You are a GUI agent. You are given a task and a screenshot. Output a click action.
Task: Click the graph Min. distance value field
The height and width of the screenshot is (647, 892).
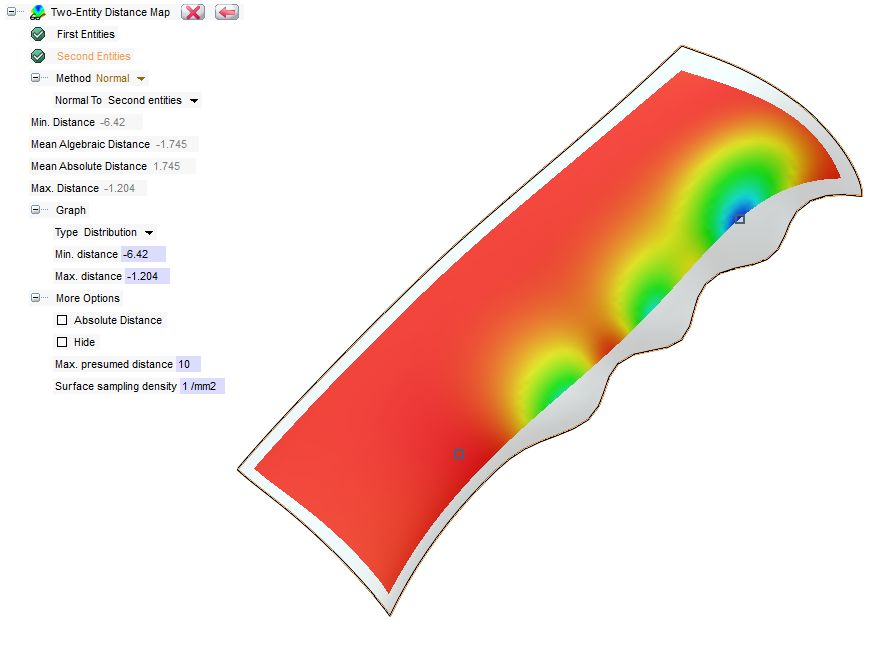point(142,254)
